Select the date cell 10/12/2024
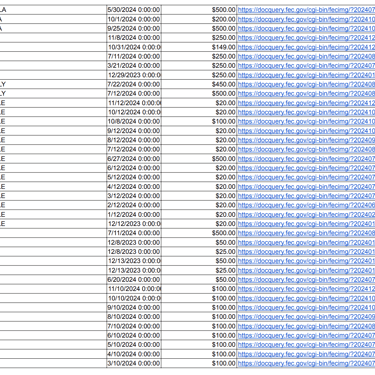The width and height of the screenshot is (375, 375). click(134, 112)
